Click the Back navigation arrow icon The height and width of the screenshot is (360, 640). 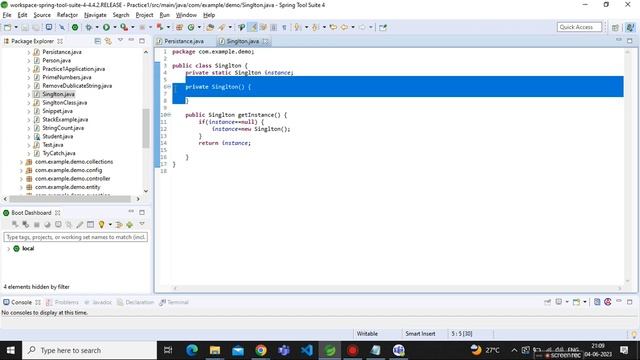pos(344,27)
